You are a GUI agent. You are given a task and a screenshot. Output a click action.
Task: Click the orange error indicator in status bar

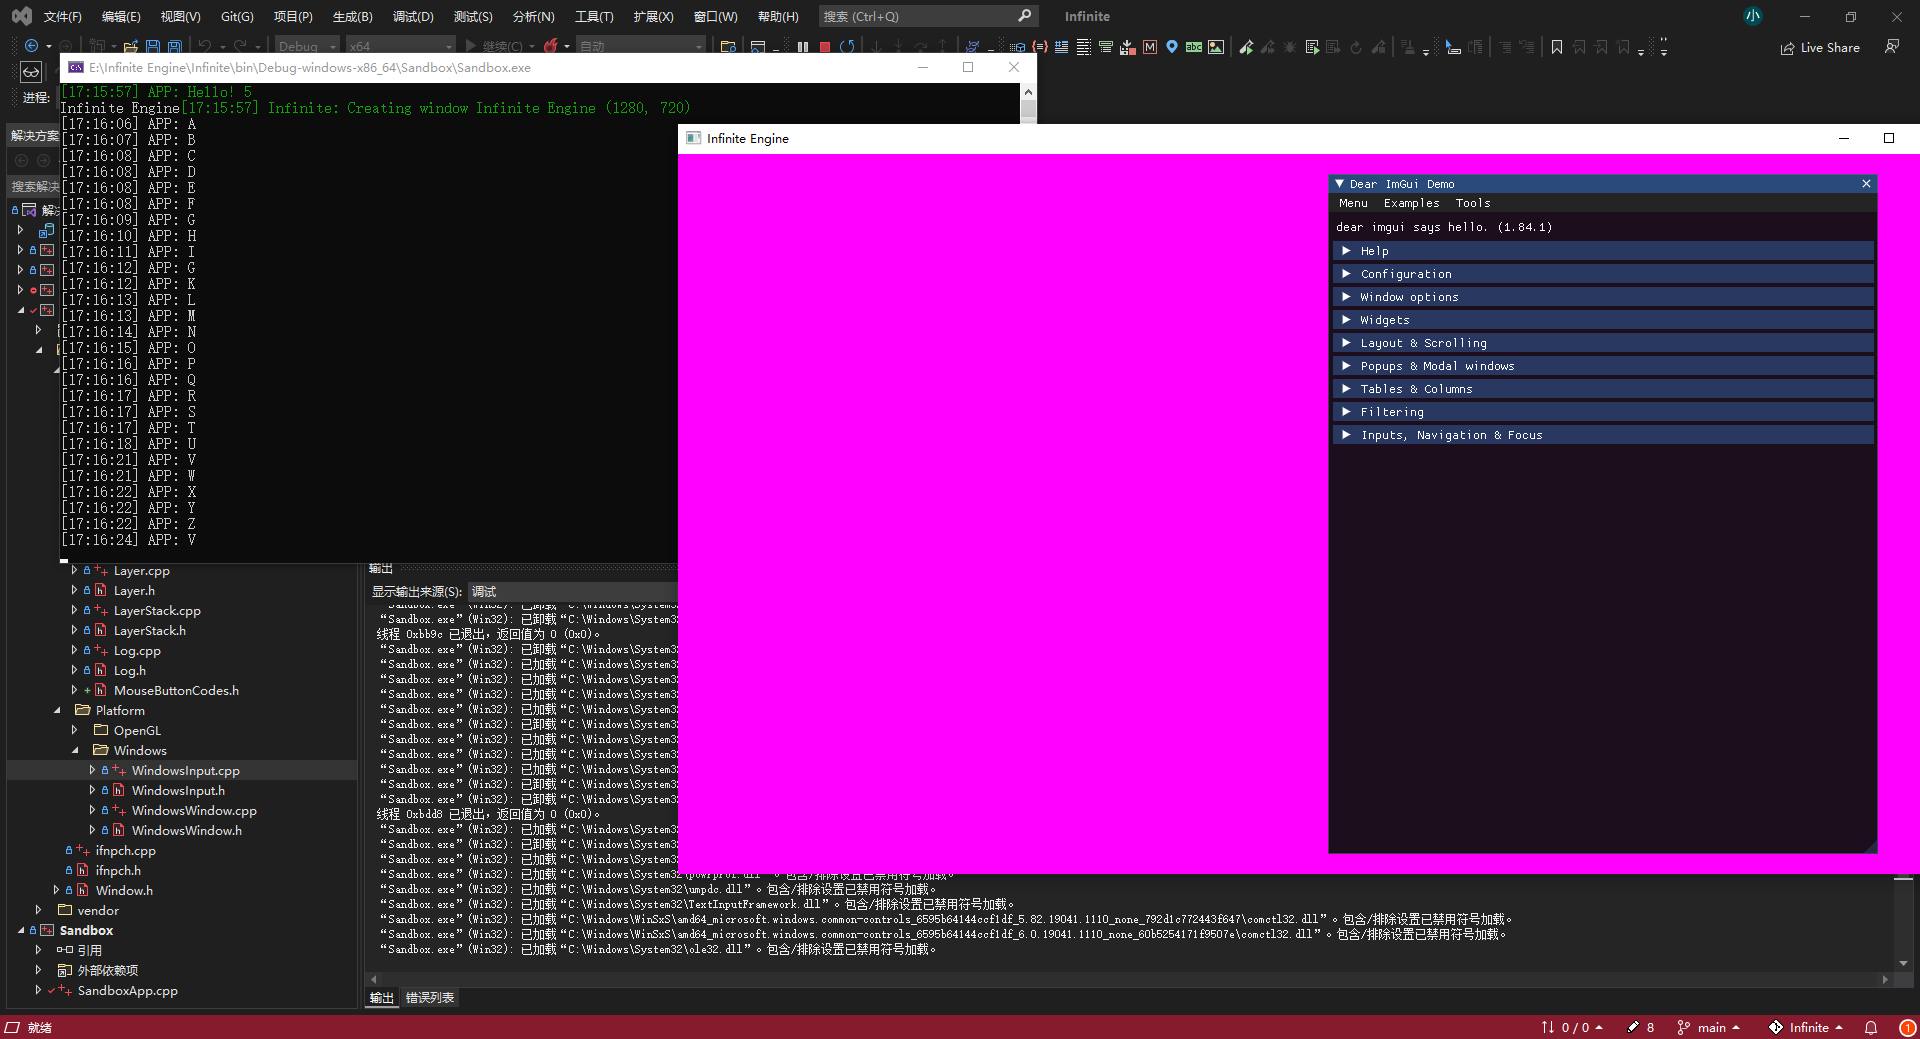(x=1907, y=1027)
